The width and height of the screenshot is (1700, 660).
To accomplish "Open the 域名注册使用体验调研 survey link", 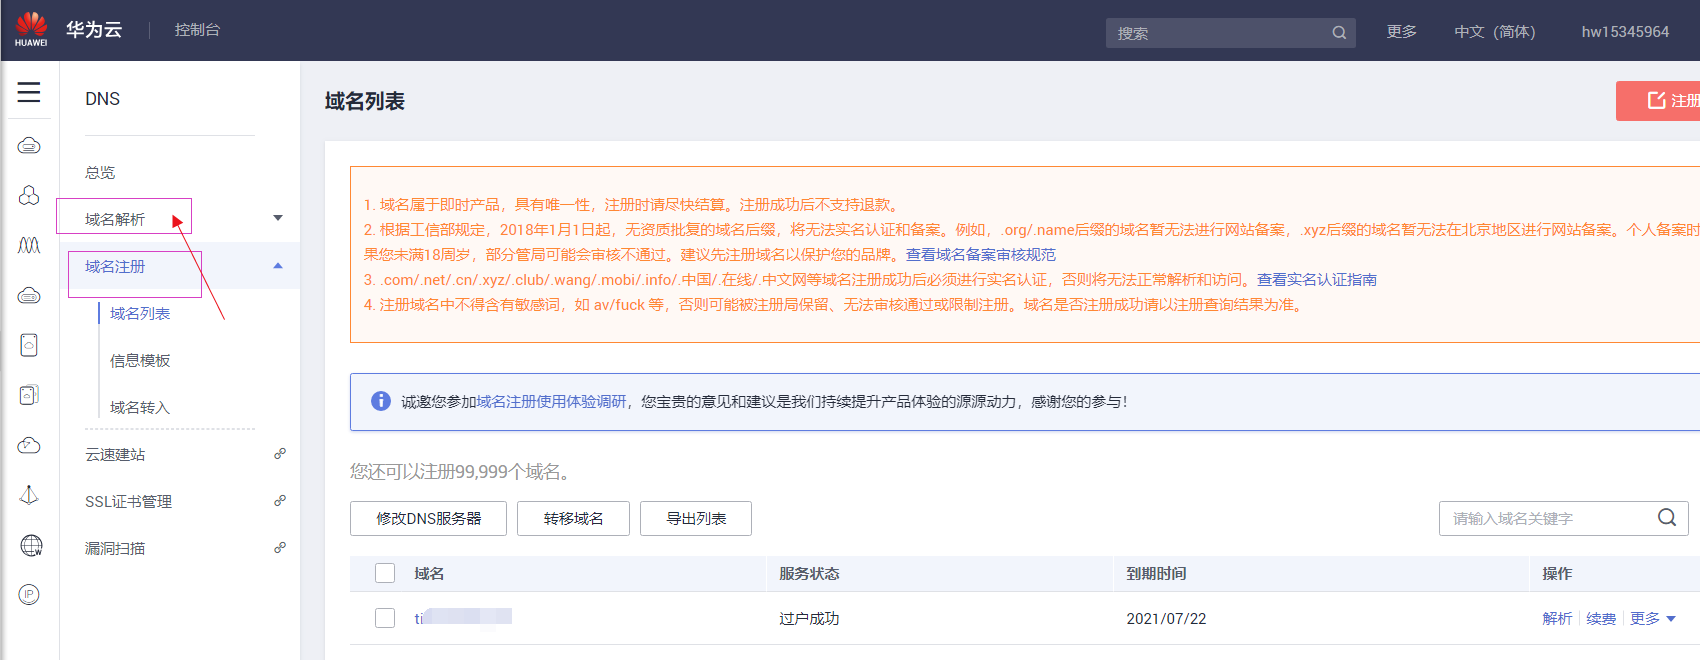I will pos(551,401).
